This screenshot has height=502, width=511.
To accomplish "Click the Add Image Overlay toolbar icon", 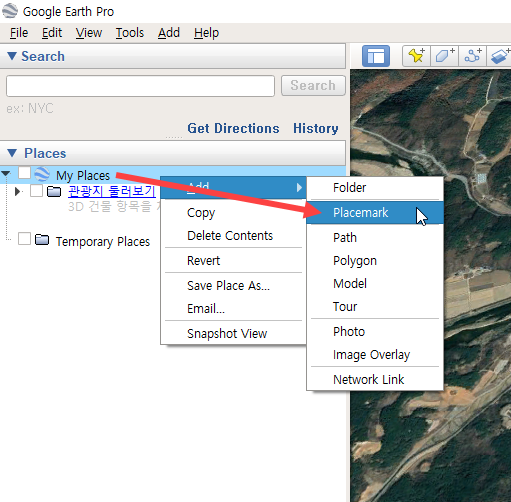I will [500, 56].
